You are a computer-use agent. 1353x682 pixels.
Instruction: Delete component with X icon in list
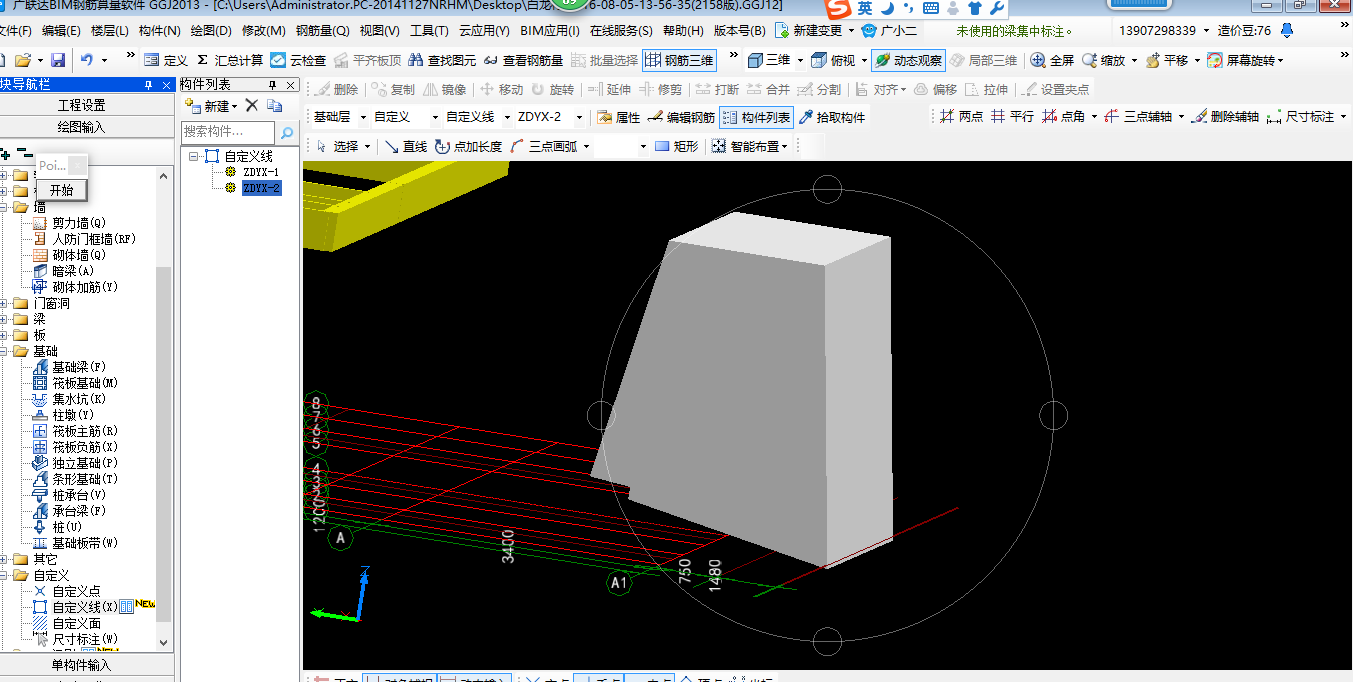252,105
